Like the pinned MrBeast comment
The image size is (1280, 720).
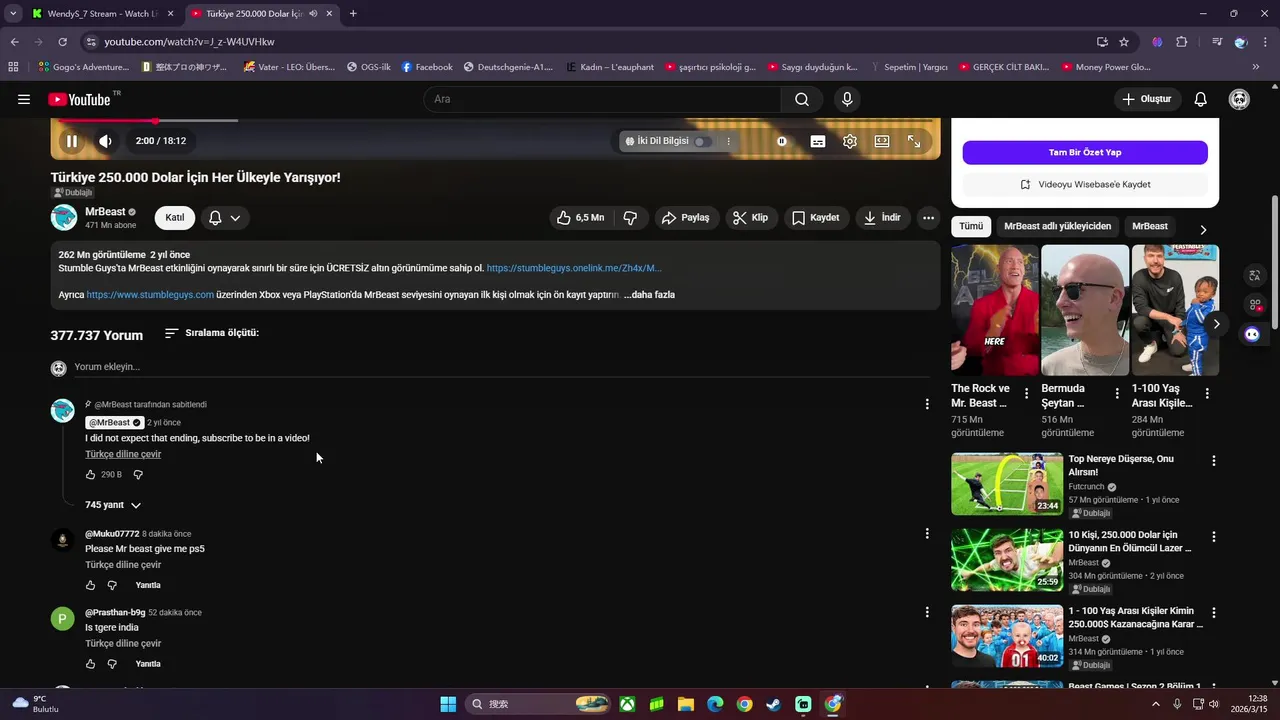pos(90,475)
